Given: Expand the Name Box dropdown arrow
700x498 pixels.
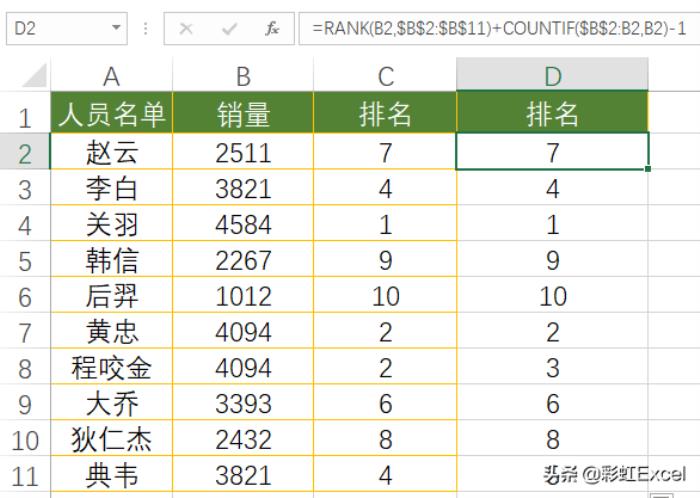Looking at the screenshot, I should pyautogui.click(x=117, y=29).
